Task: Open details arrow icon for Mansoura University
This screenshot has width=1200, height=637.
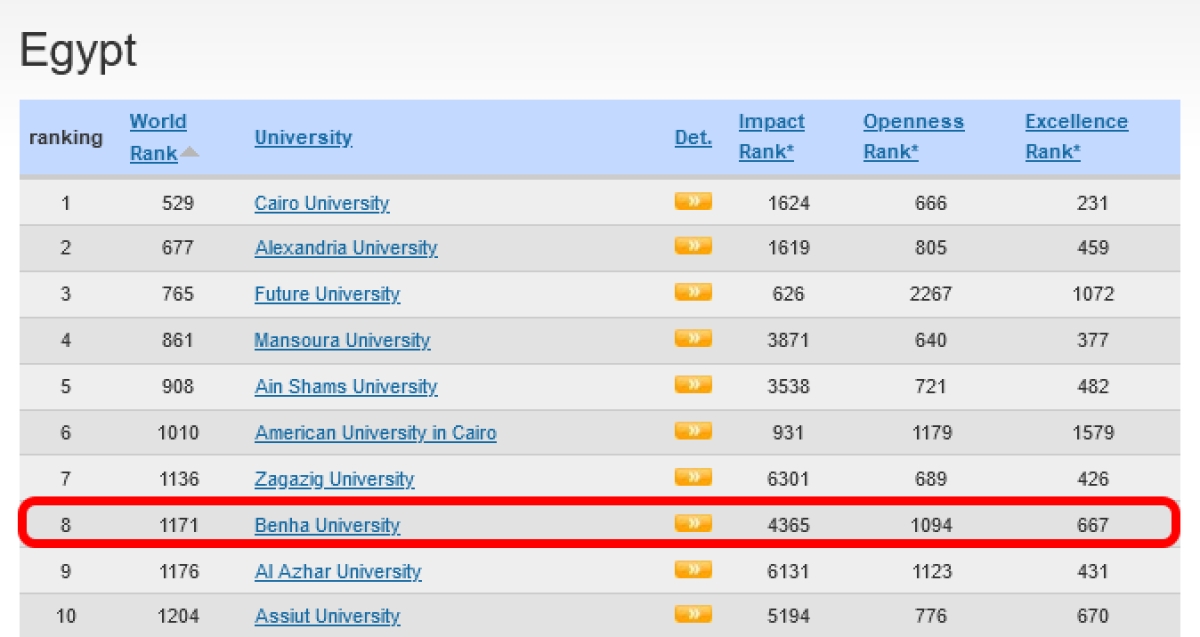Action: pos(693,338)
